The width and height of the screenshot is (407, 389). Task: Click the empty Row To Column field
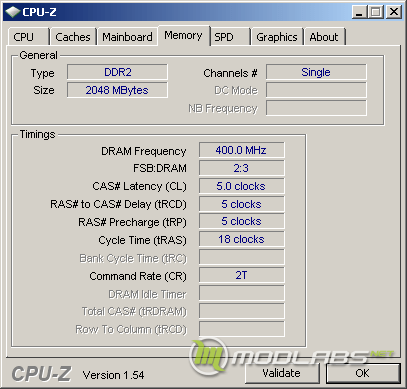(242, 329)
